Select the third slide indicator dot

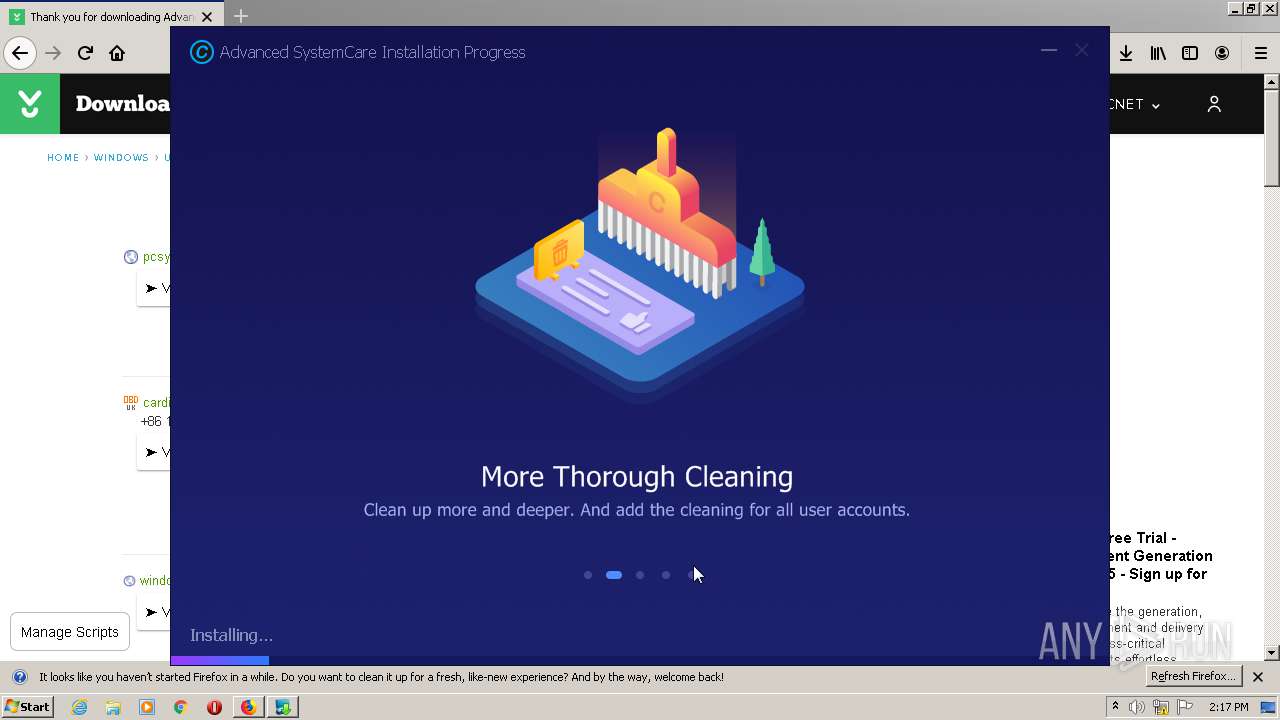point(640,575)
